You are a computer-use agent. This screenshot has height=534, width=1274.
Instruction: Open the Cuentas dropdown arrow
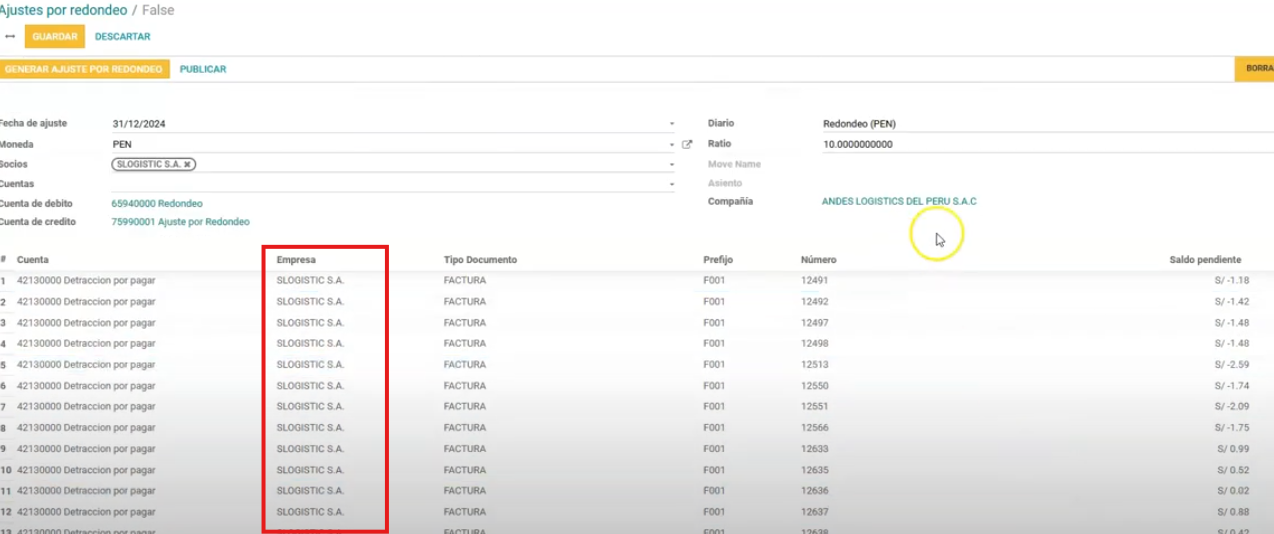(672, 185)
